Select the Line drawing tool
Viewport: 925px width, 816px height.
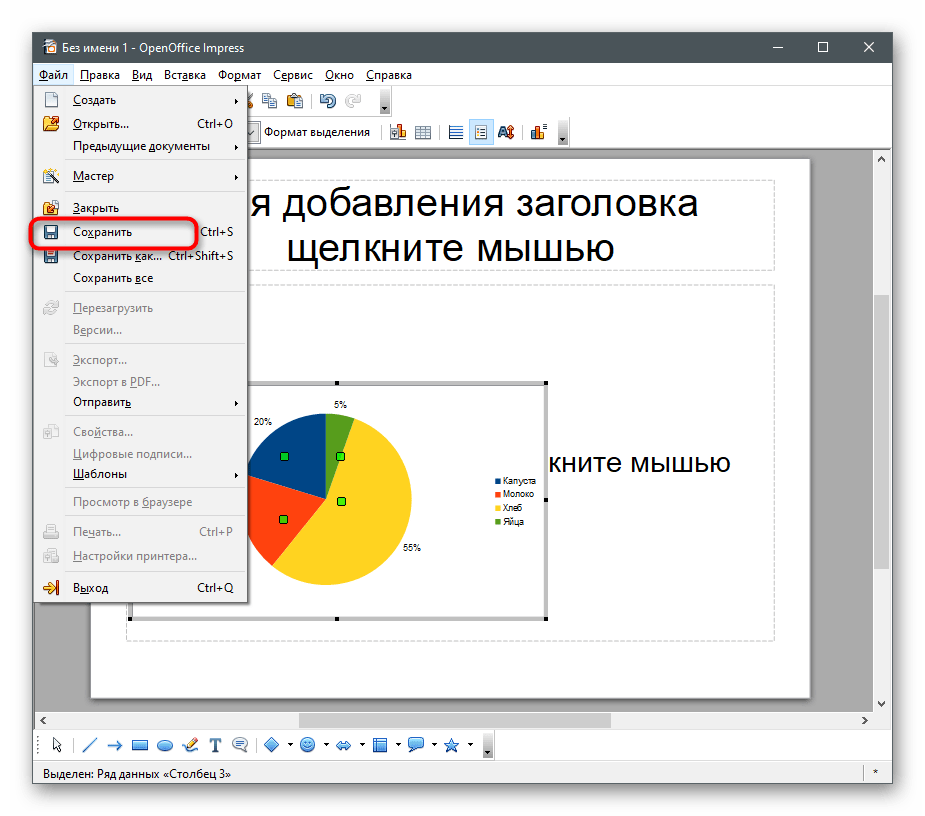click(89, 745)
